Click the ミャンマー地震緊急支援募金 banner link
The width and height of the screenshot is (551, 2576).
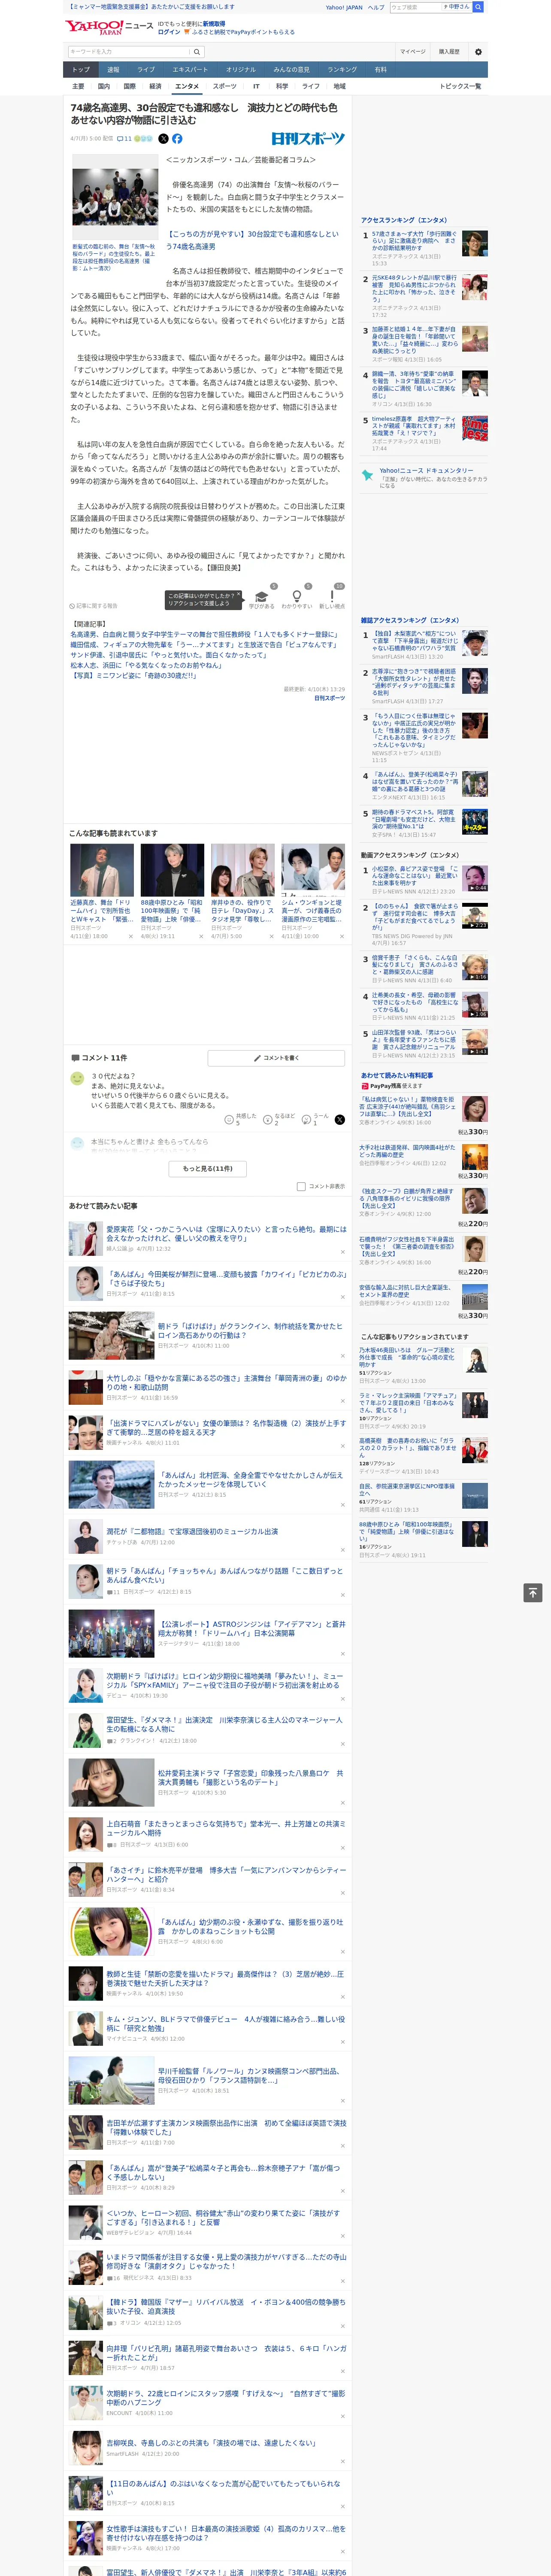[x=151, y=7]
